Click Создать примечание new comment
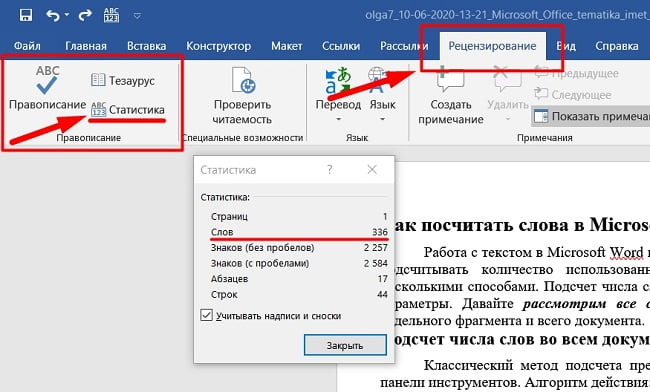650x392 pixels. [451, 96]
